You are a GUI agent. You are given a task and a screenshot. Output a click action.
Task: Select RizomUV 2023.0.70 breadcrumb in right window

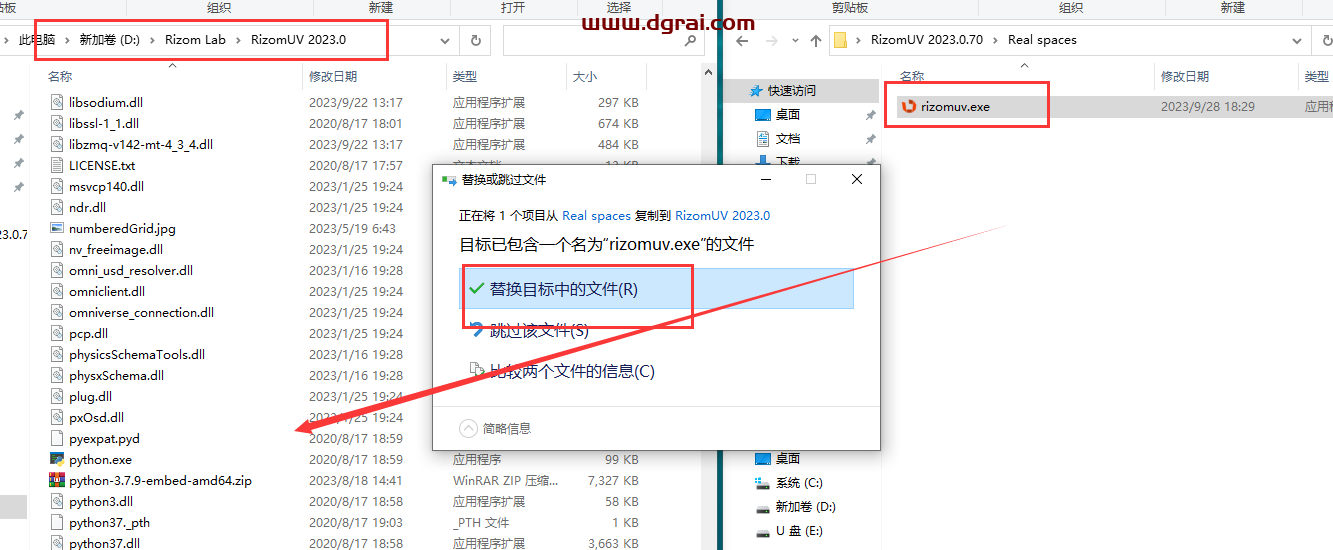(926, 40)
